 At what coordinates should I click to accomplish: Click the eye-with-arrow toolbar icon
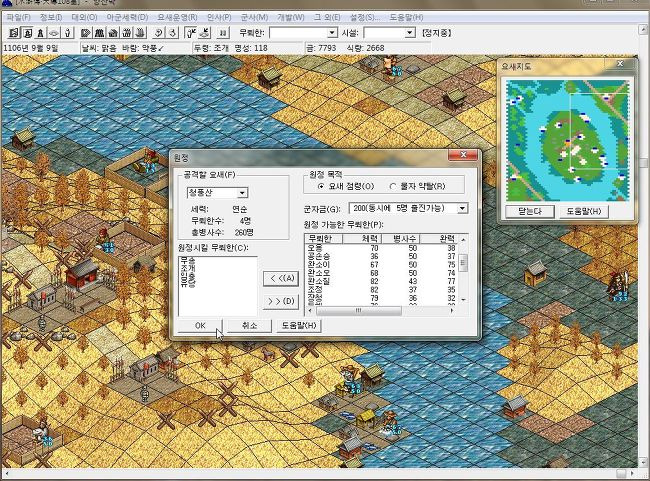(x=204, y=33)
